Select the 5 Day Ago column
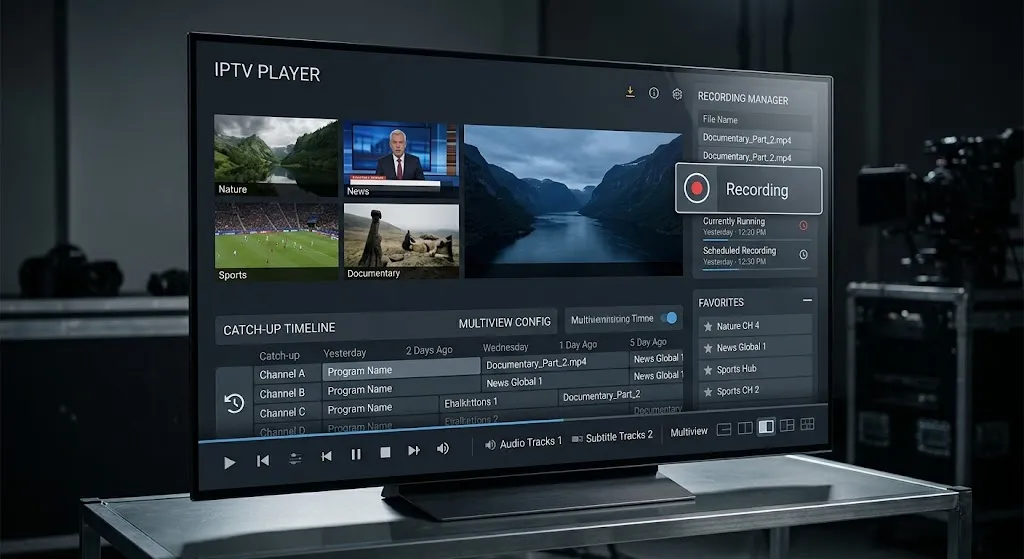 [648, 342]
